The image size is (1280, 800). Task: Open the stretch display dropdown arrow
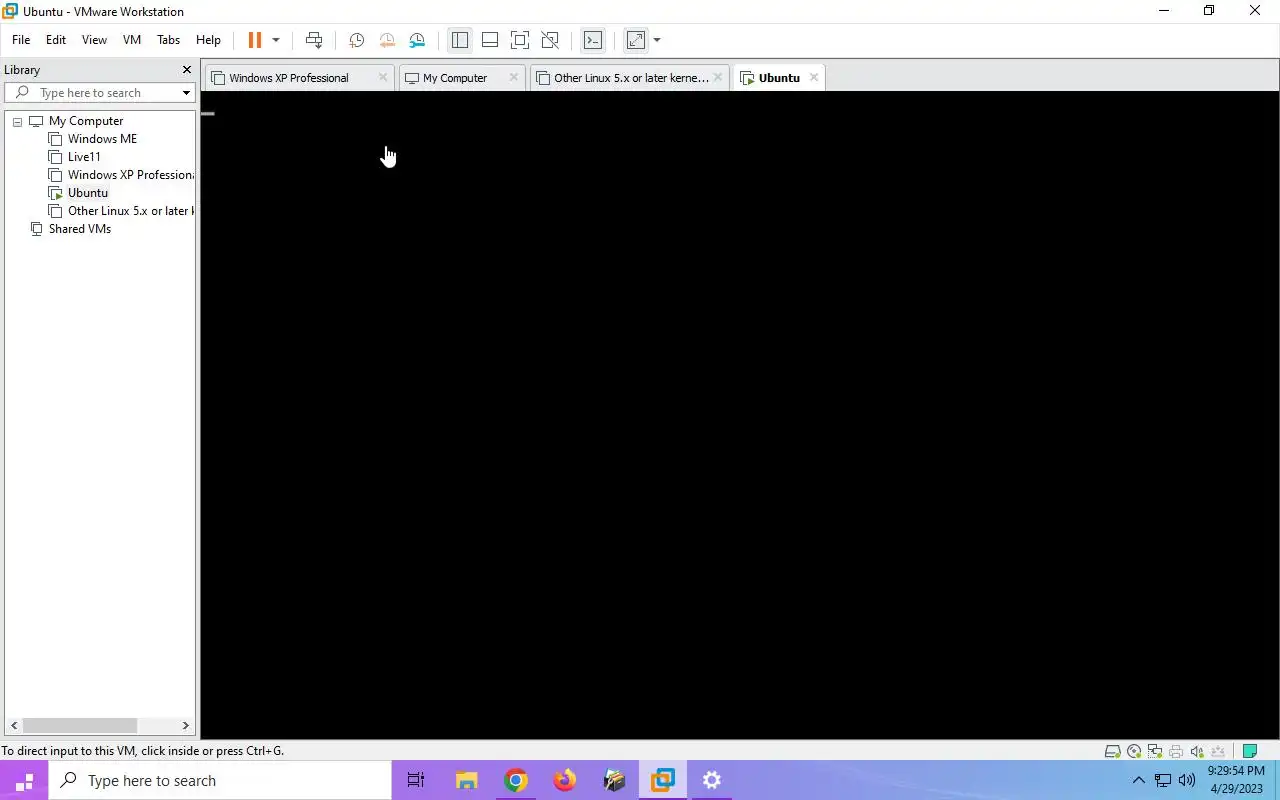[x=657, y=40]
